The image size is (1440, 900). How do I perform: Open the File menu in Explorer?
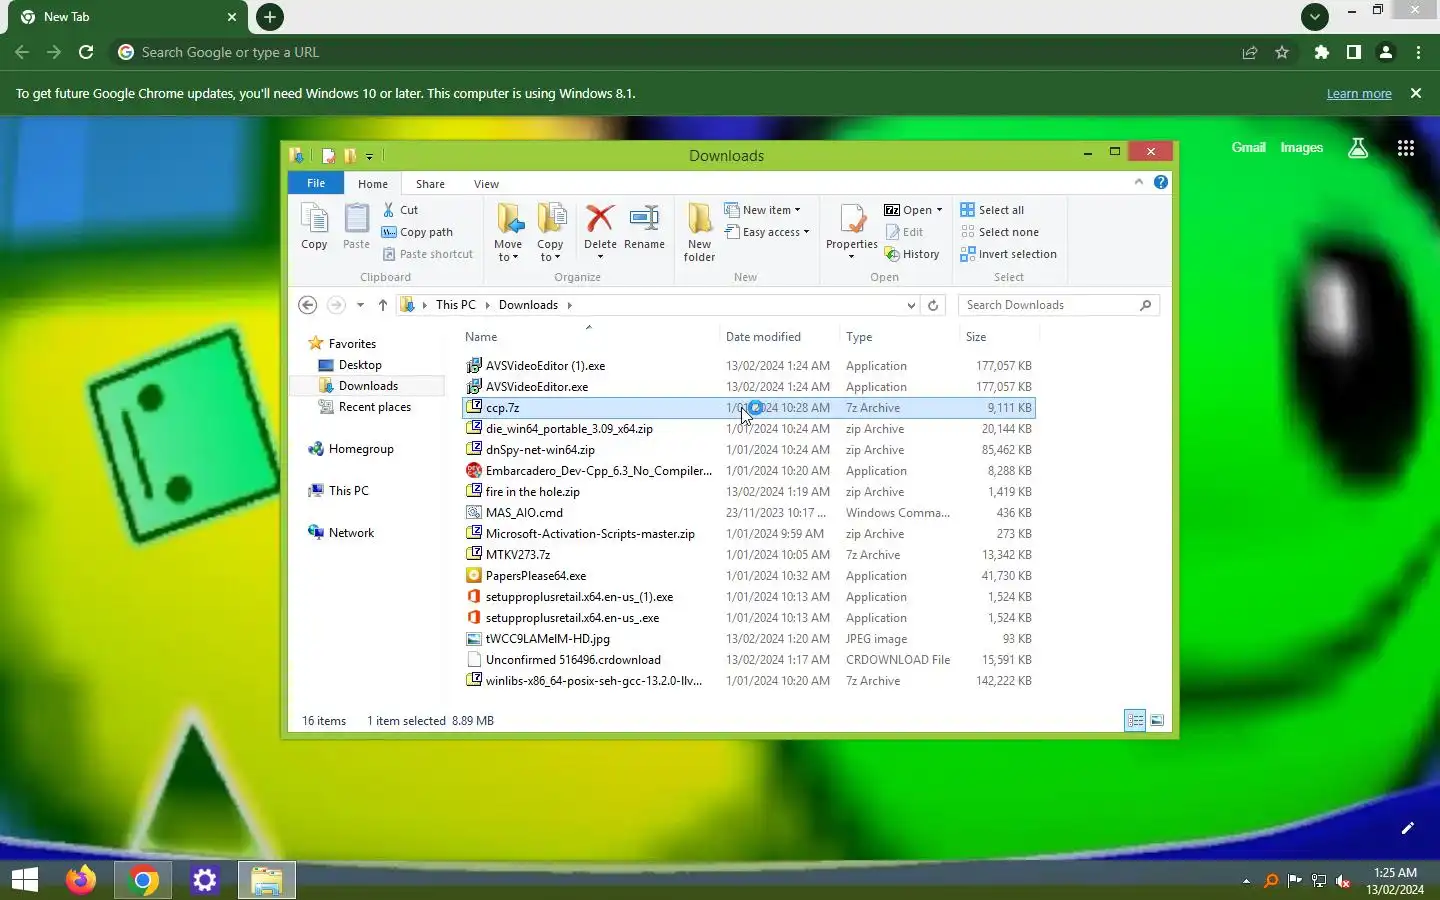(x=316, y=183)
